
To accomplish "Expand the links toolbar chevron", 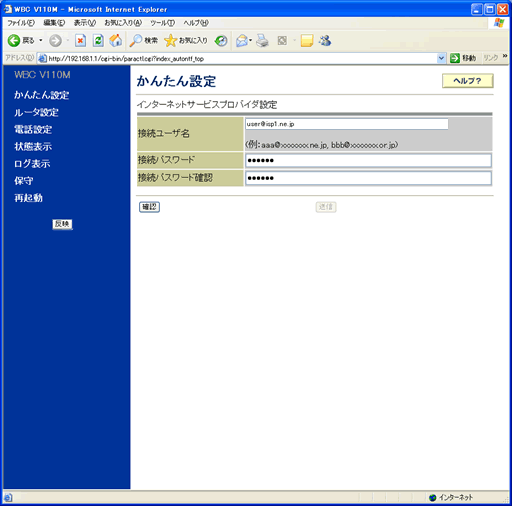I will [505, 56].
